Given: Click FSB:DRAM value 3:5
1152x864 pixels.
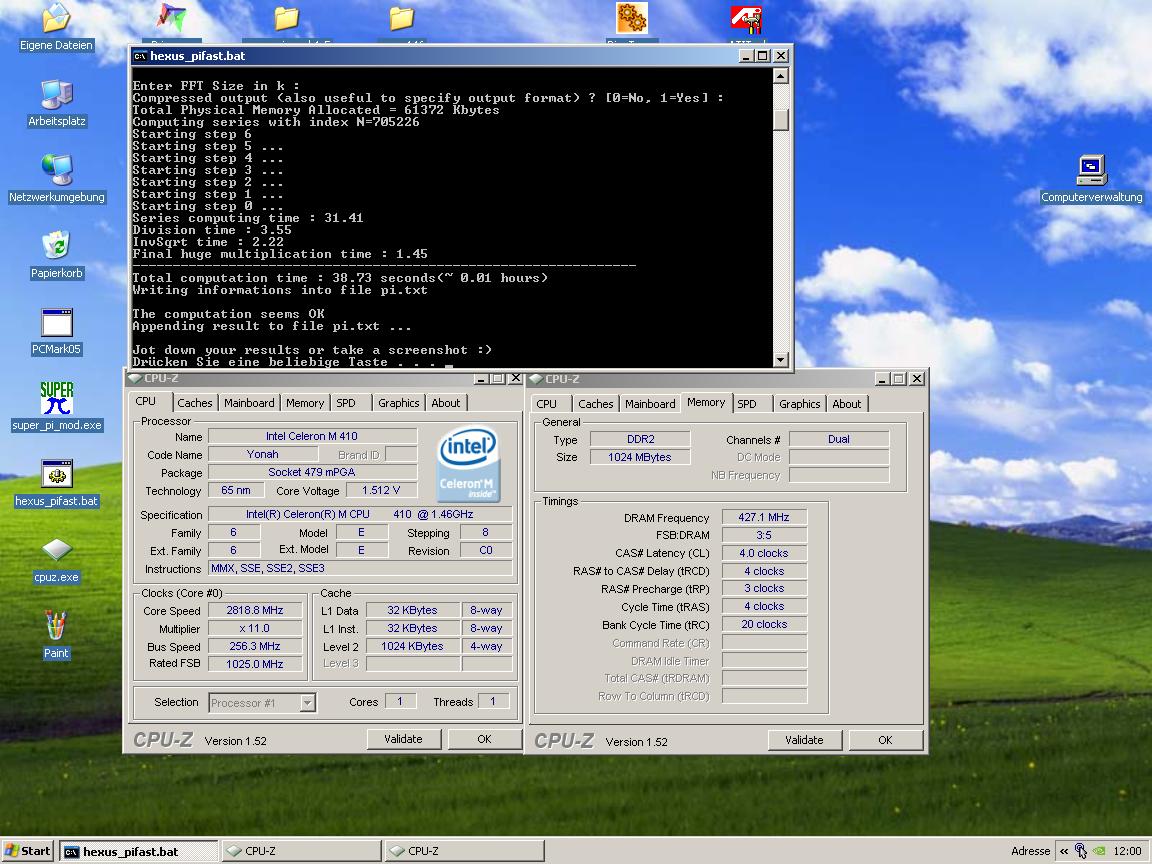Looking at the screenshot, I should click(x=764, y=535).
